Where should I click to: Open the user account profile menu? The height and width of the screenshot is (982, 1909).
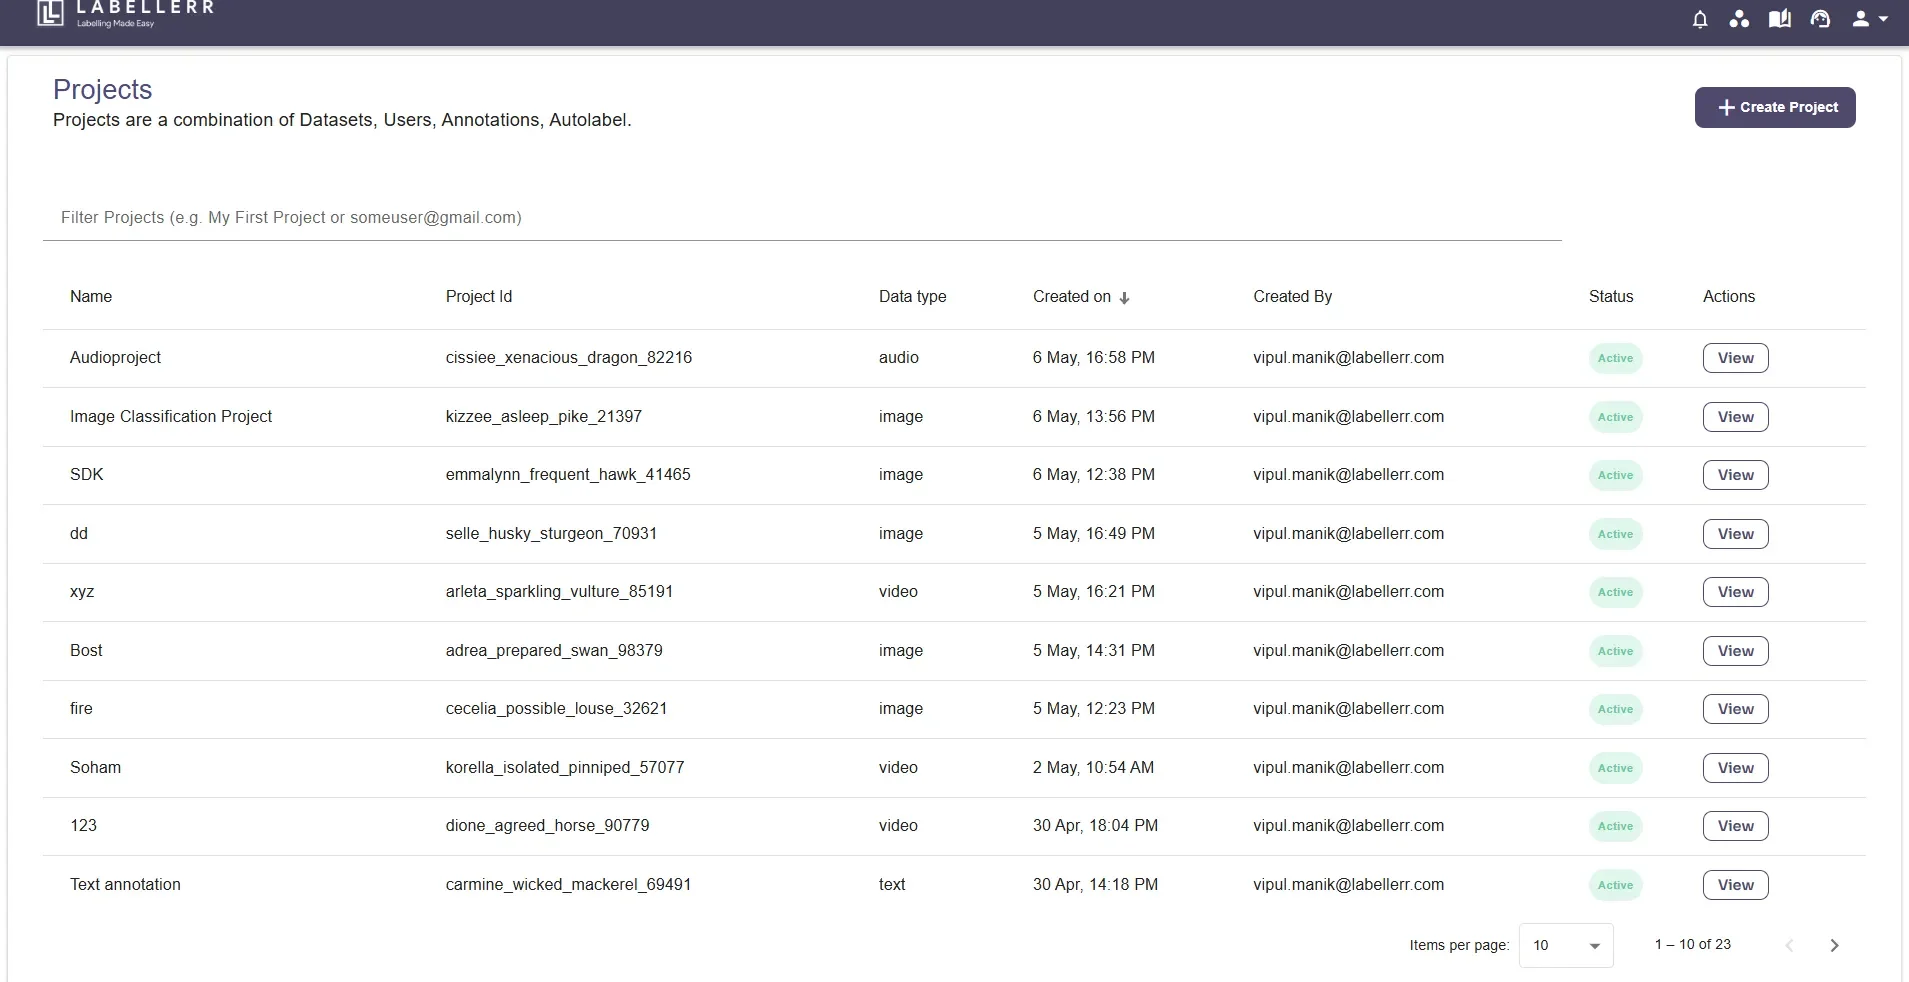[1869, 19]
